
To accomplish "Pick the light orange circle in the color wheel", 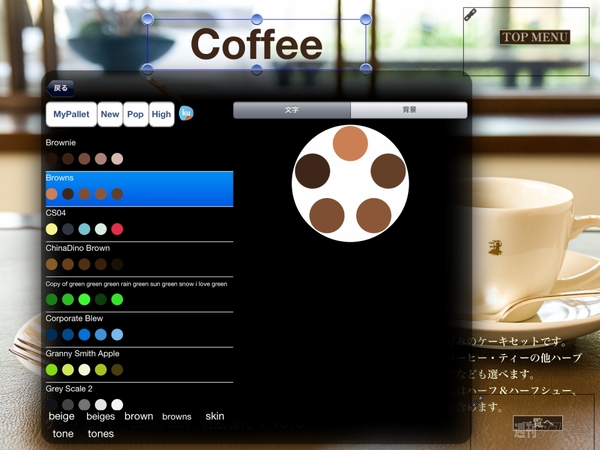I will (350, 143).
